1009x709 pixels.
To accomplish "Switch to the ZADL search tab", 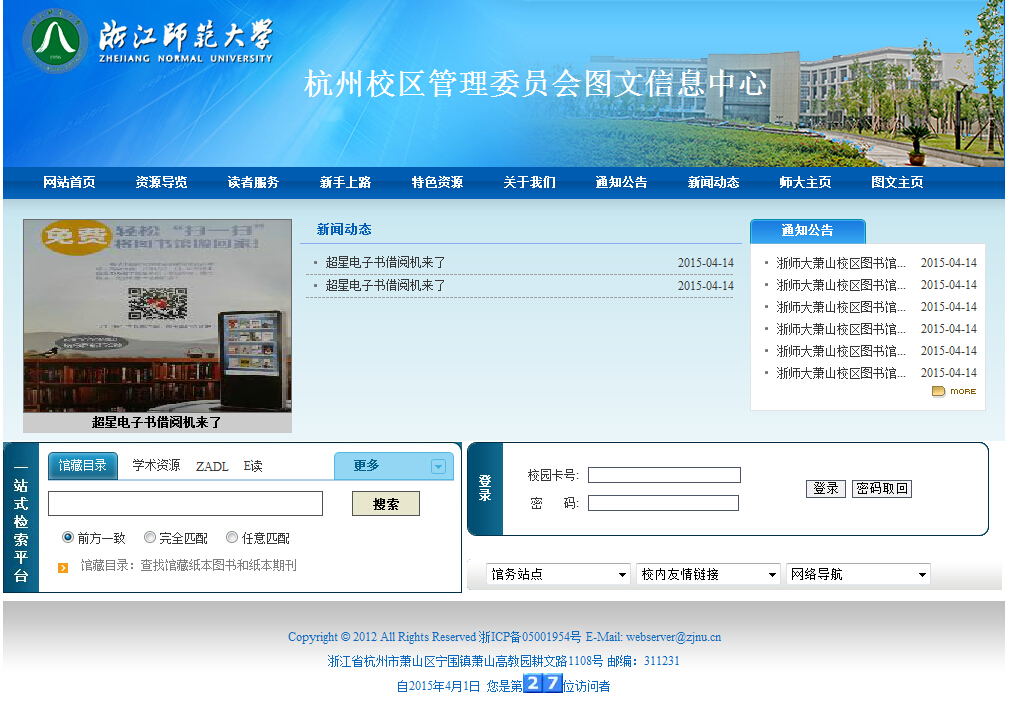I will tap(212, 466).
